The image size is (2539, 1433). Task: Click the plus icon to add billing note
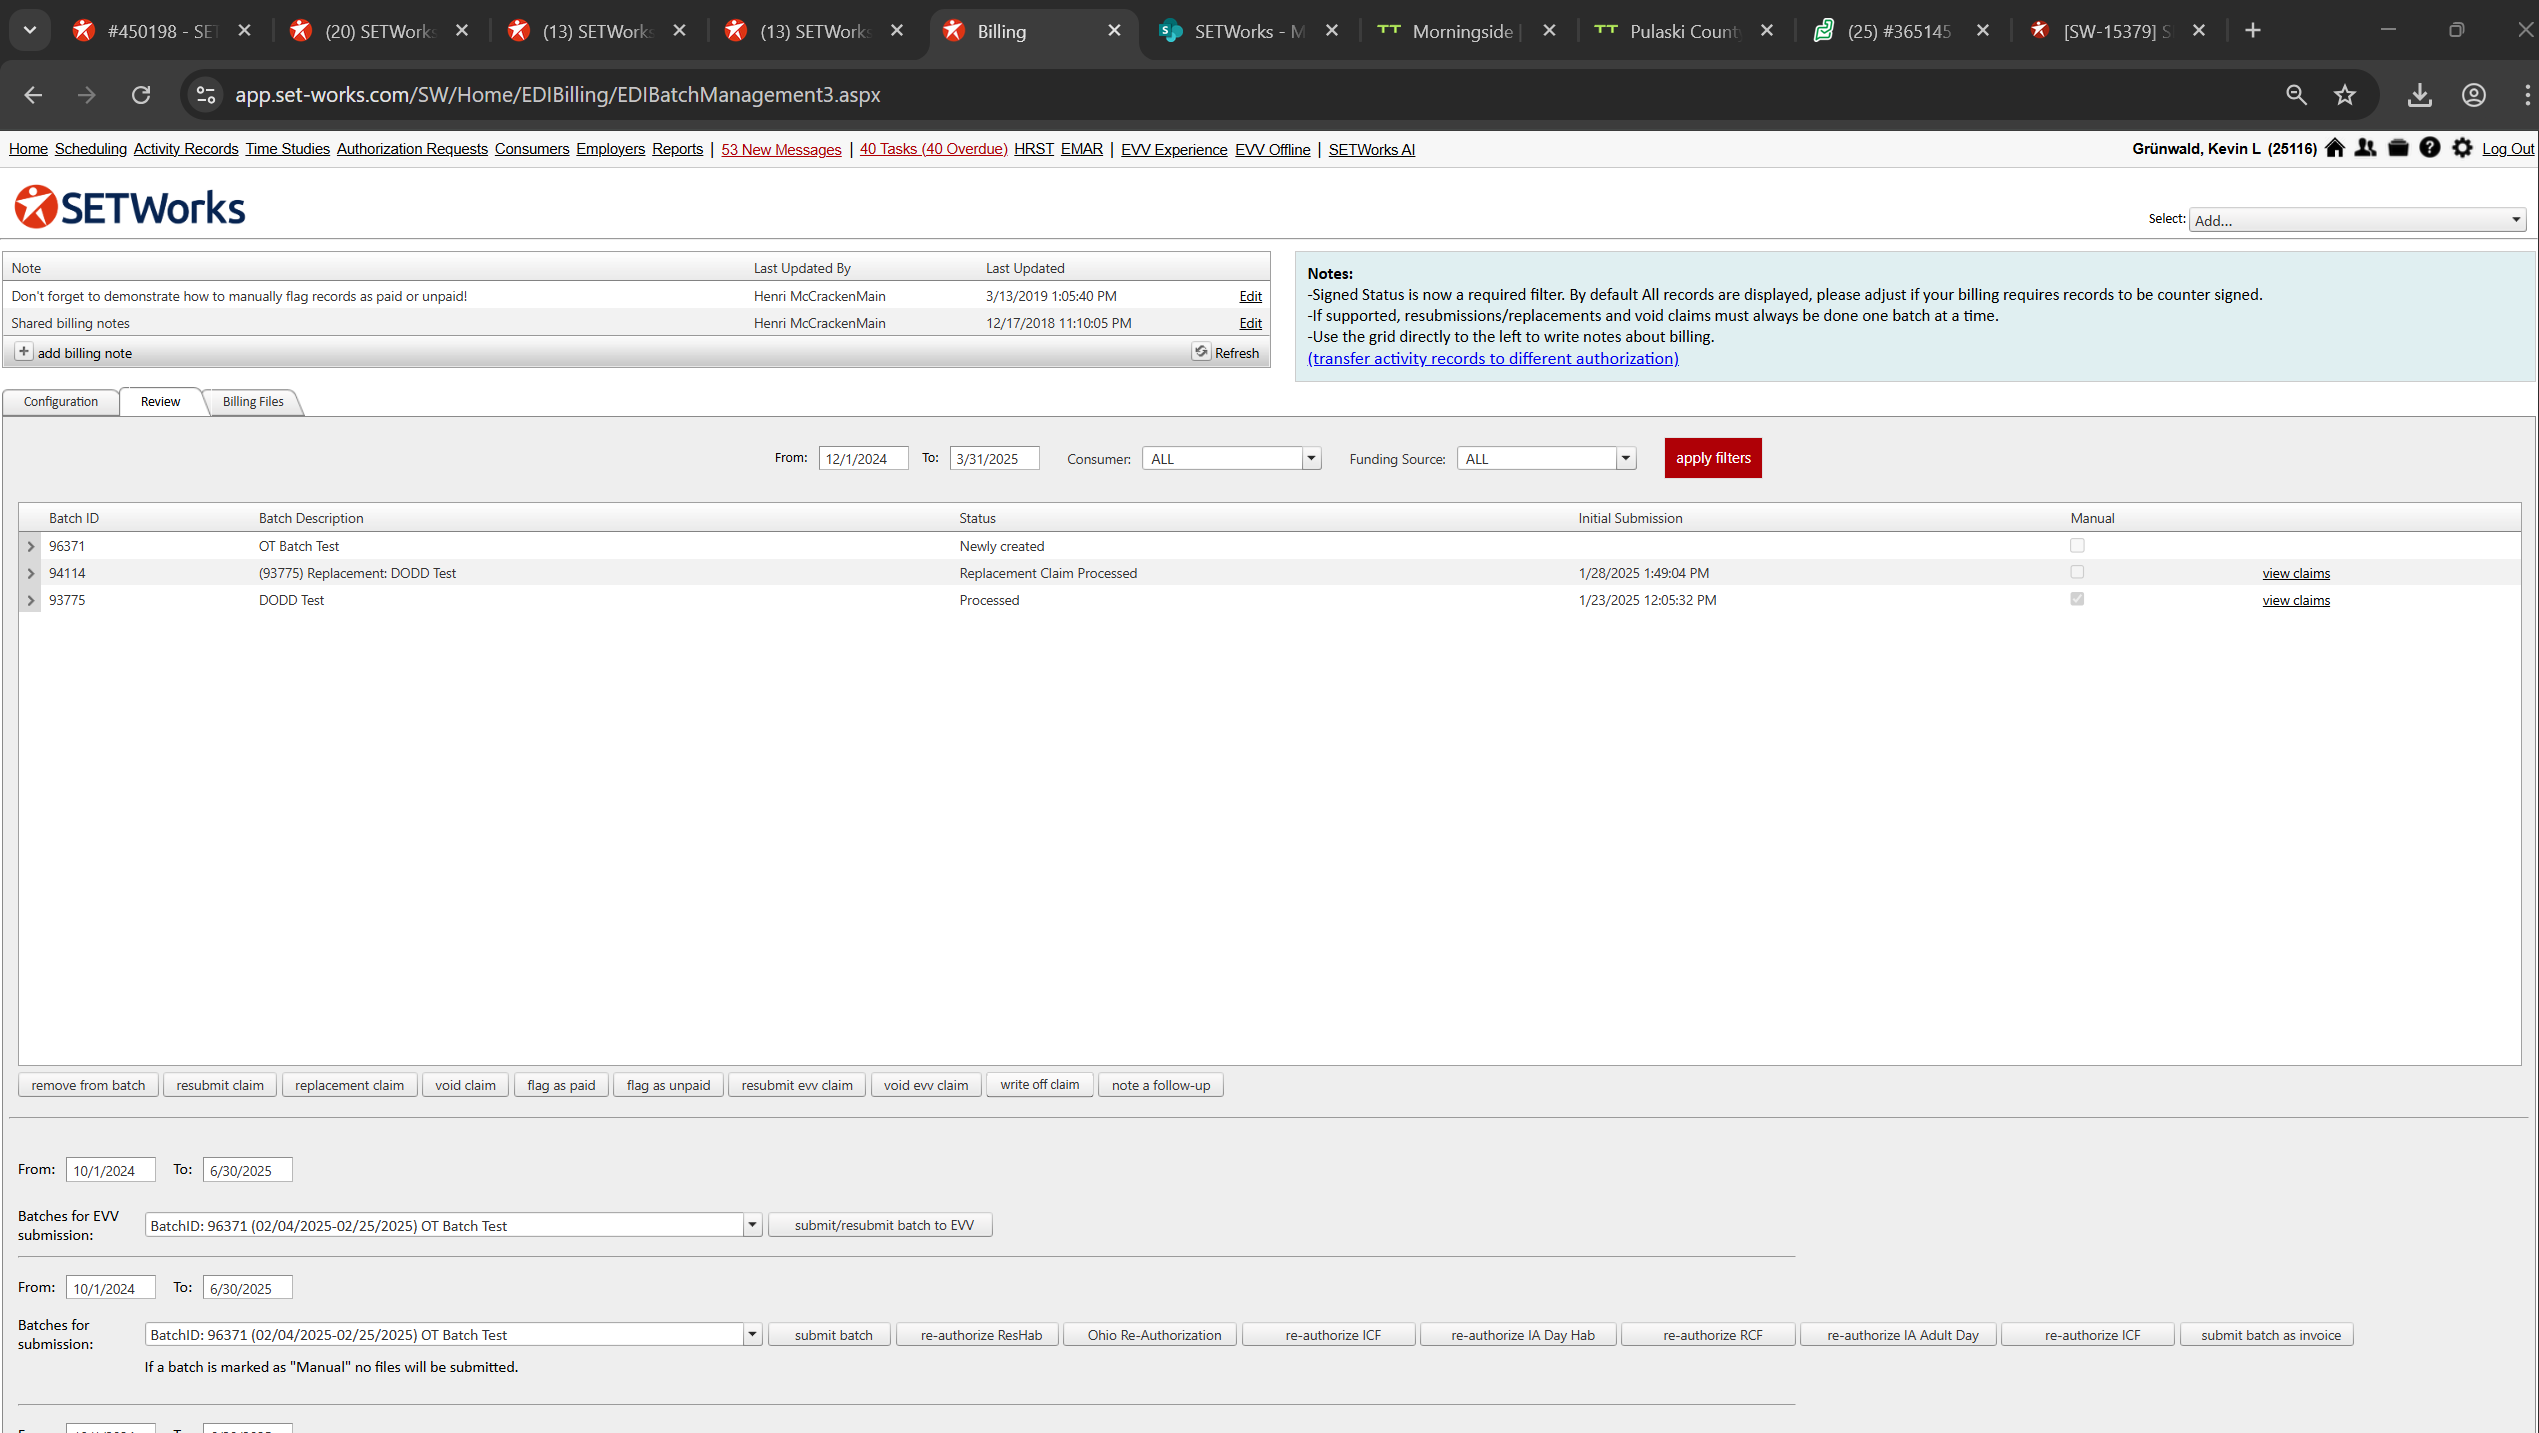24,352
